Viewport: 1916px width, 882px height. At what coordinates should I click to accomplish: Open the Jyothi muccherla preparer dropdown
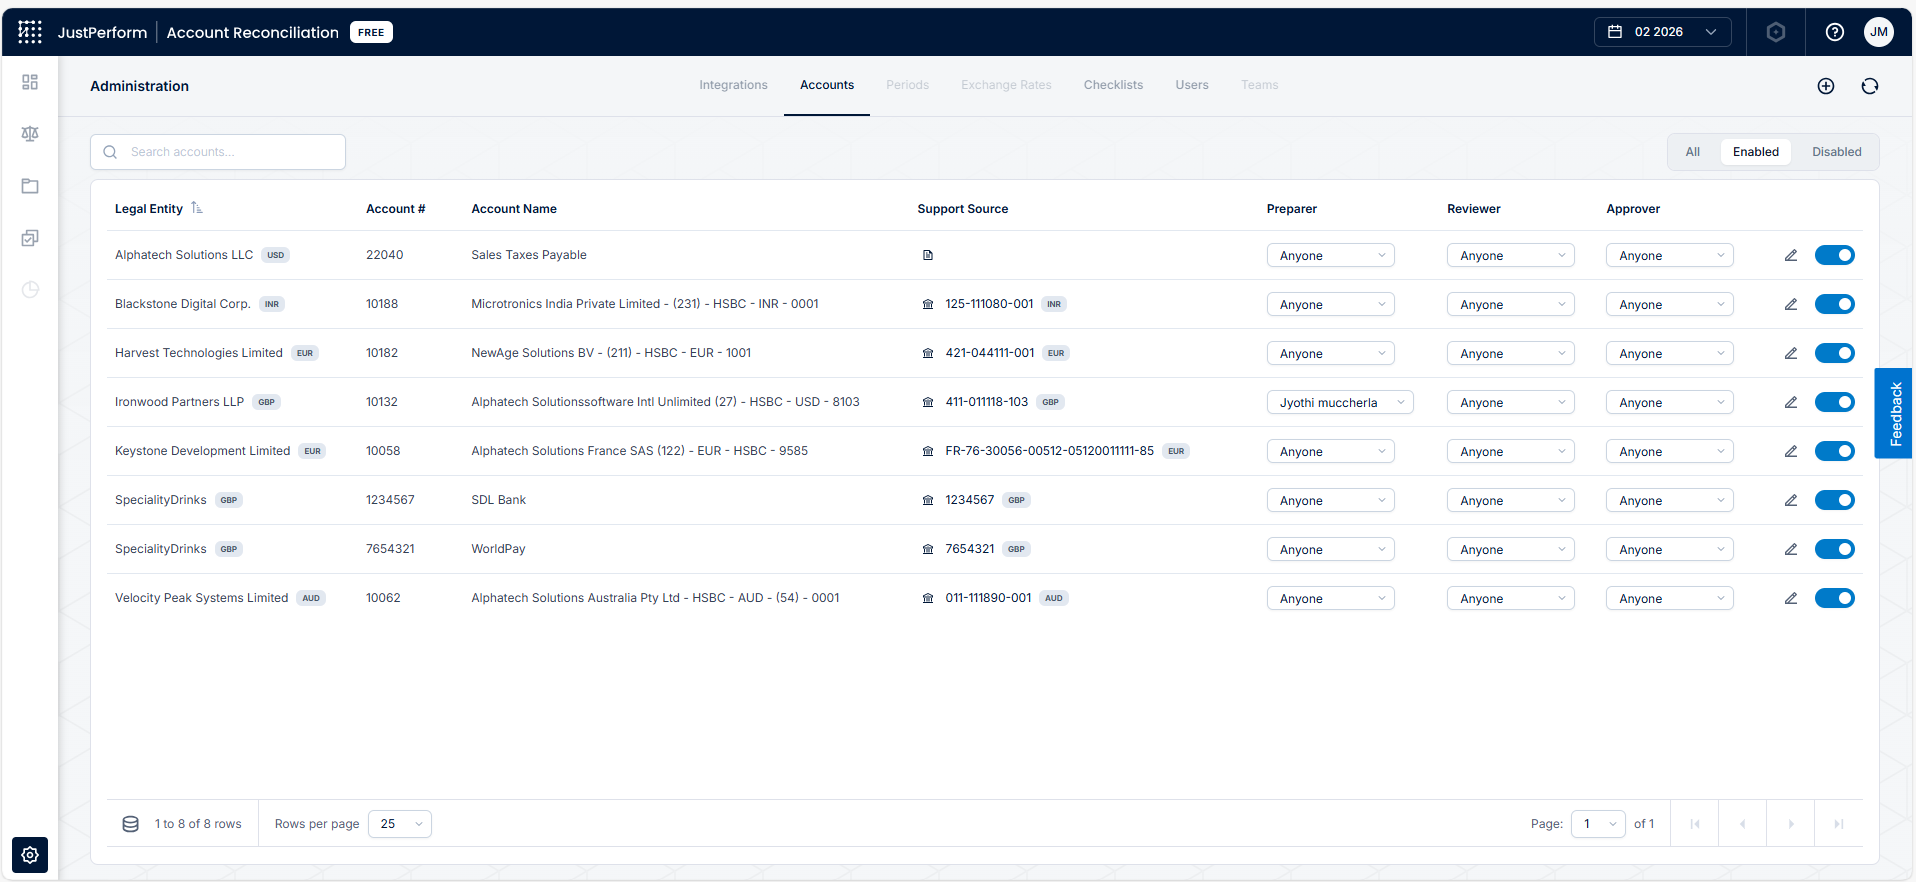(1340, 402)
